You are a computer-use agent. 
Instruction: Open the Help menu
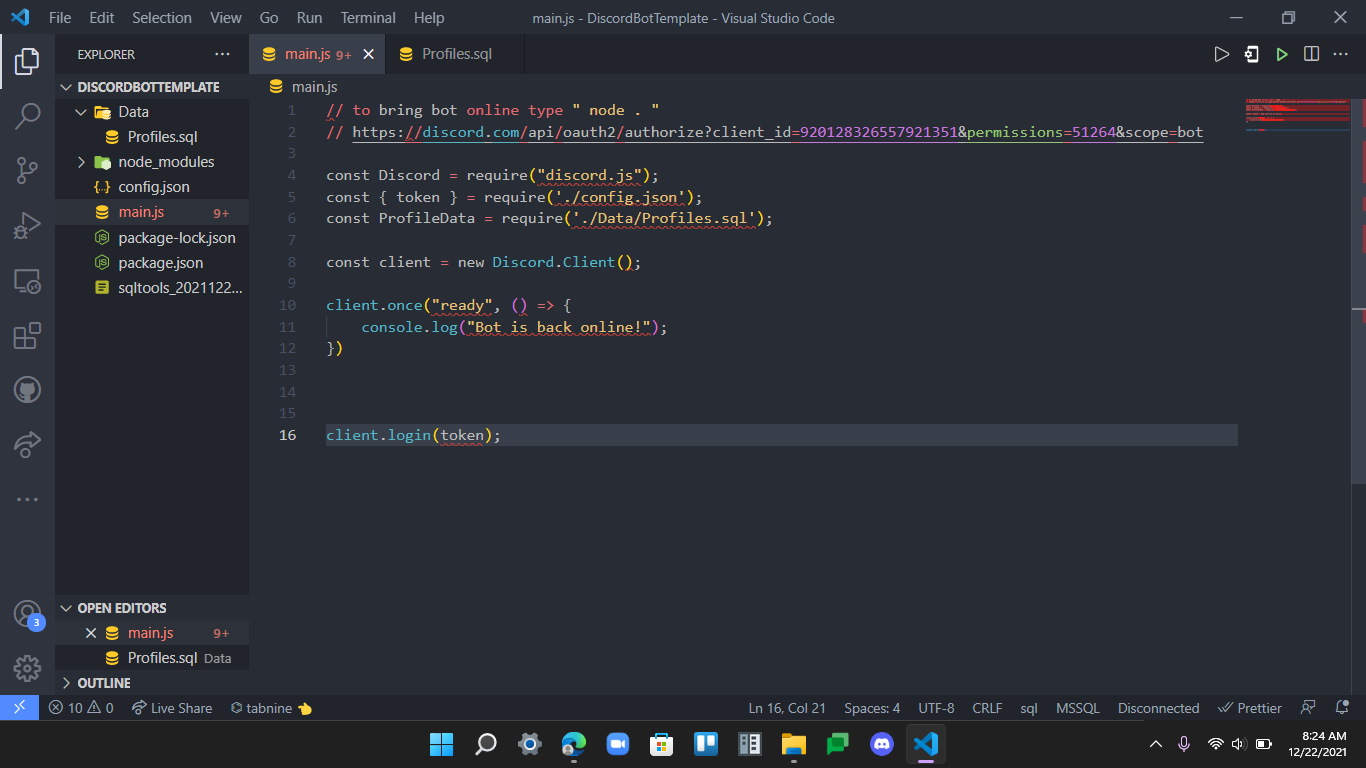click(429, 18)
